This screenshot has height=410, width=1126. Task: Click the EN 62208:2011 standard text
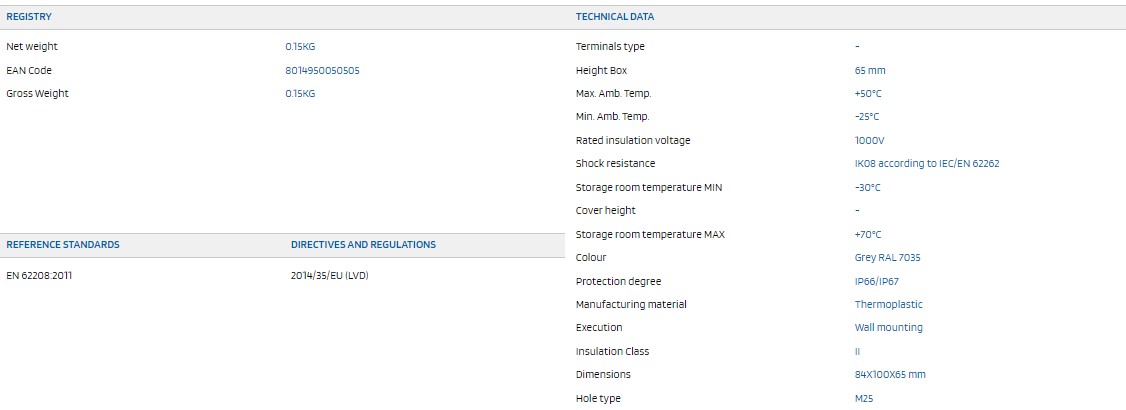(39, 275)
